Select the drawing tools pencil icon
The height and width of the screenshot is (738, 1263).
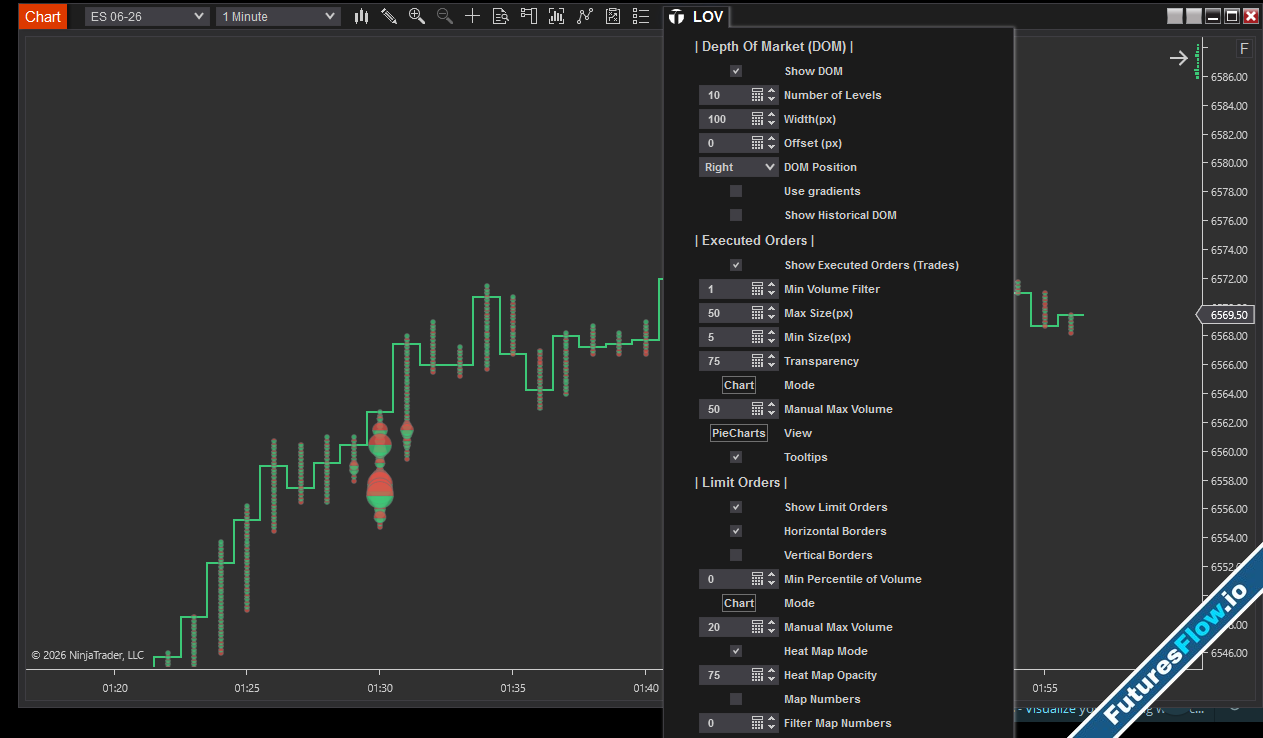coord(389,16)
